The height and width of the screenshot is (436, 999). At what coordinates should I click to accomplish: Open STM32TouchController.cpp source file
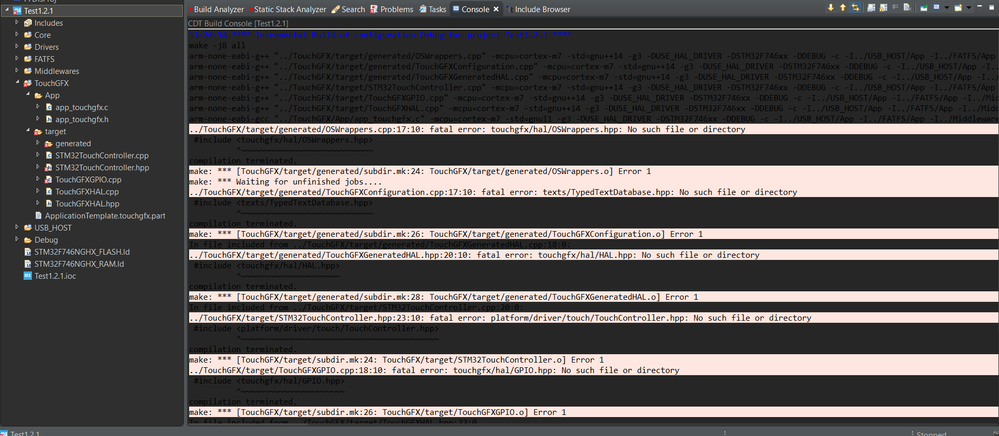[x=93, y=155]
